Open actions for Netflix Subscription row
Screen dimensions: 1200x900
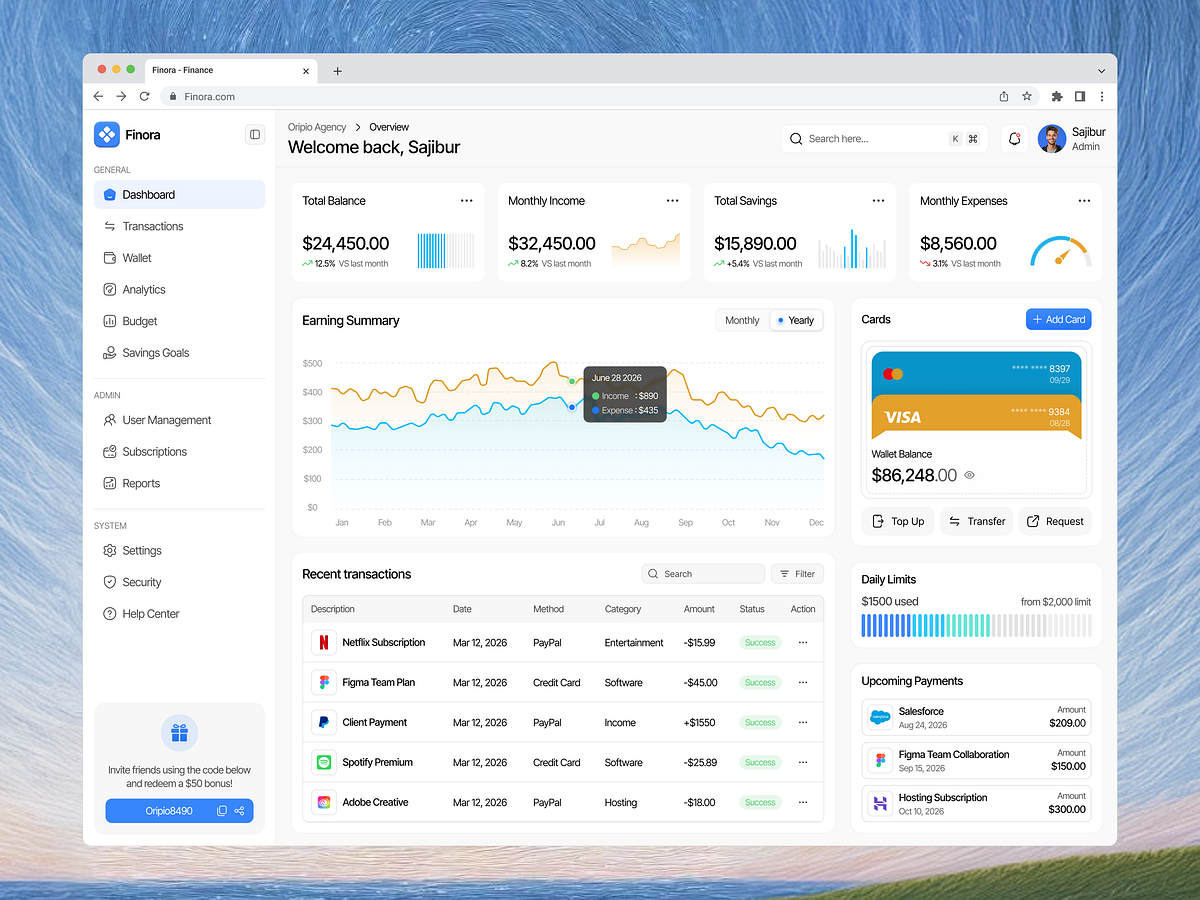(x=803, y=642)
